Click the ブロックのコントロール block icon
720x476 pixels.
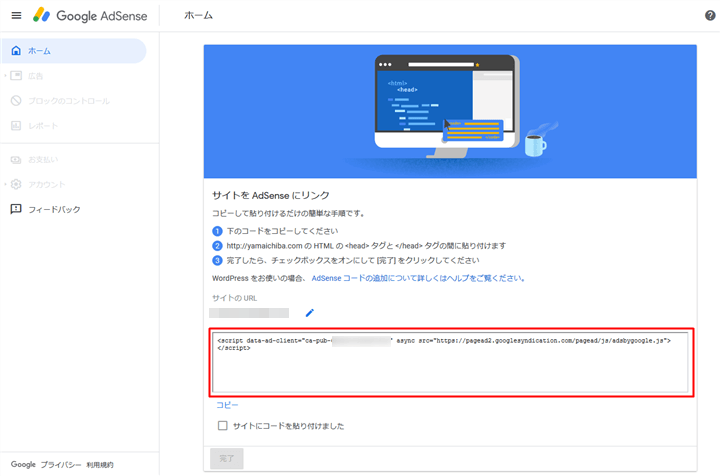pyautogui.click(x=16, y=101)
